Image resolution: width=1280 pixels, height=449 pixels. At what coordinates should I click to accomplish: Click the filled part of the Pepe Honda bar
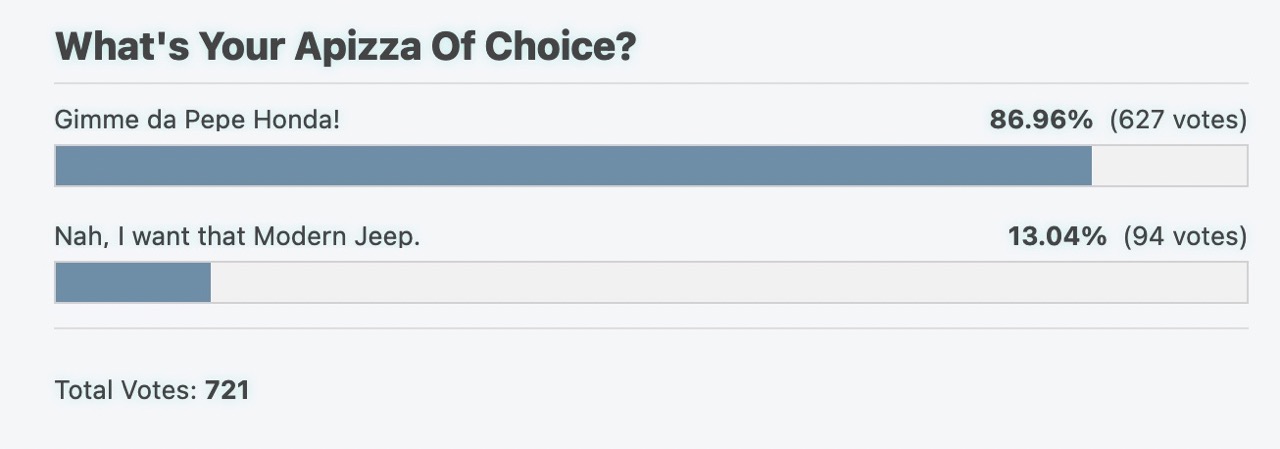573,165
